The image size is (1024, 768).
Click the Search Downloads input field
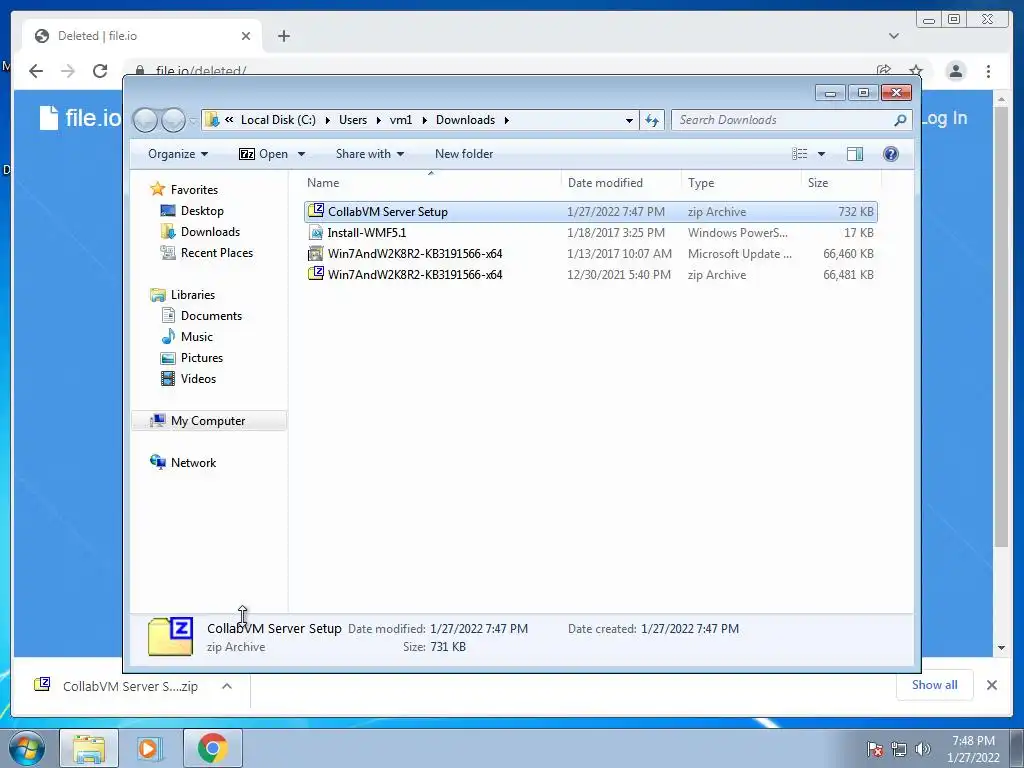pyautogui.click(x=784, y=120)
